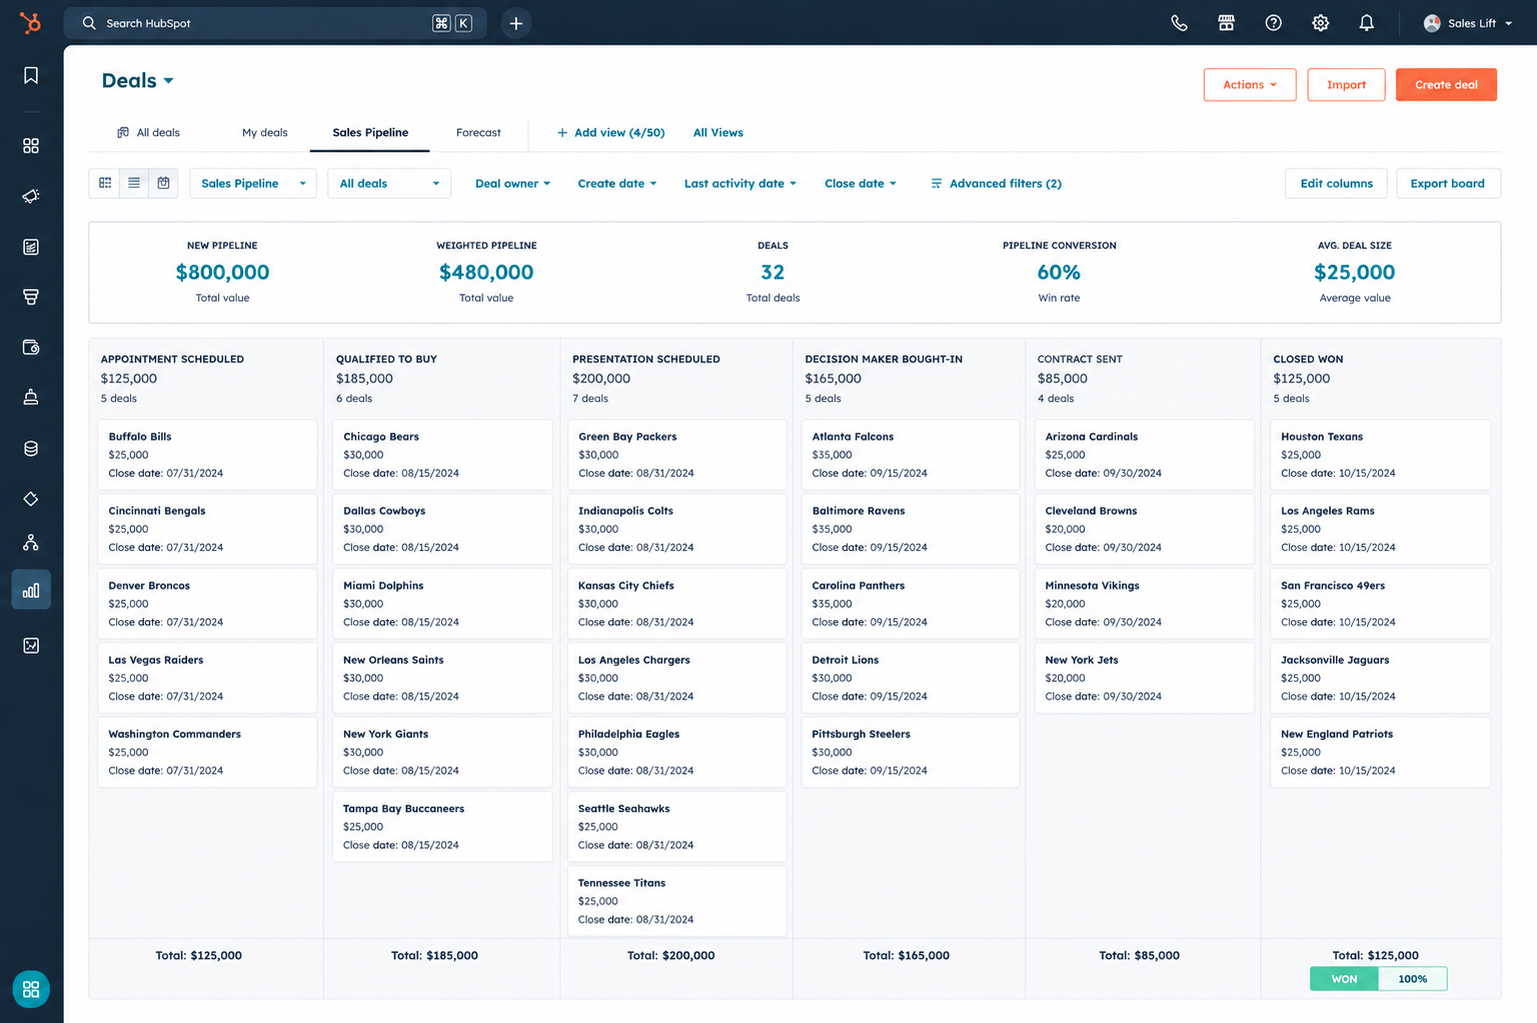The height and width of the screenshot is (1023, 1537).
Task: Select the Sales Pipeline tab
Action: click(370, 132)
